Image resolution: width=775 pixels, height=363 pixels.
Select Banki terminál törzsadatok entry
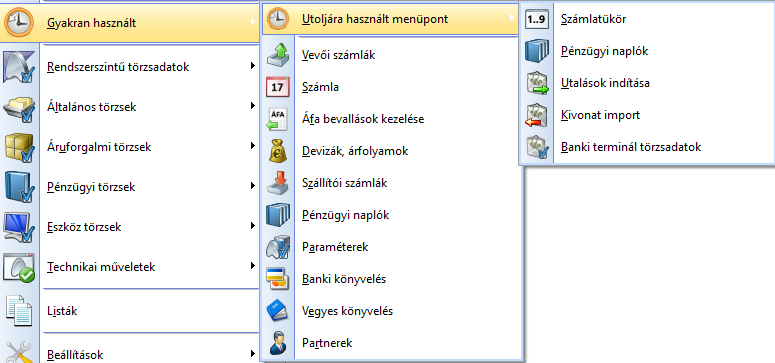click(x=647, y=147)
